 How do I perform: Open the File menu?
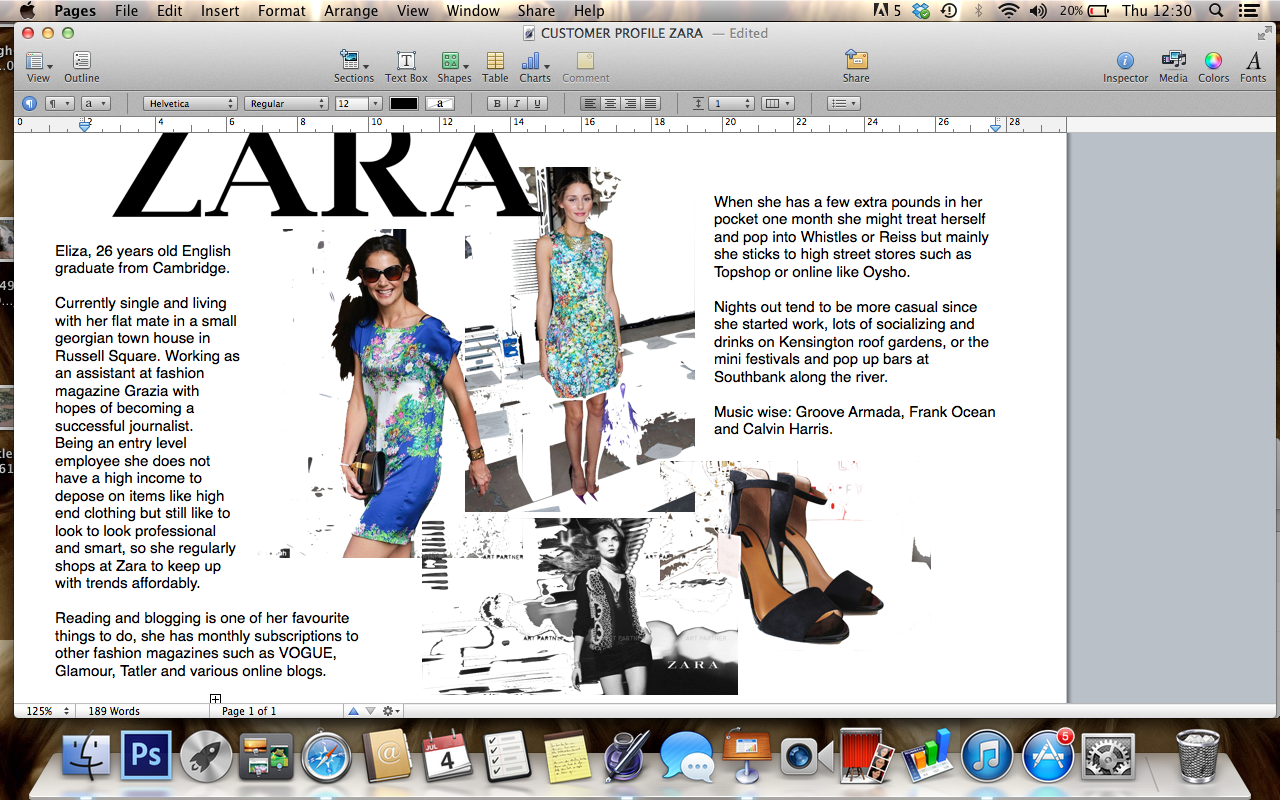point(126,11)
